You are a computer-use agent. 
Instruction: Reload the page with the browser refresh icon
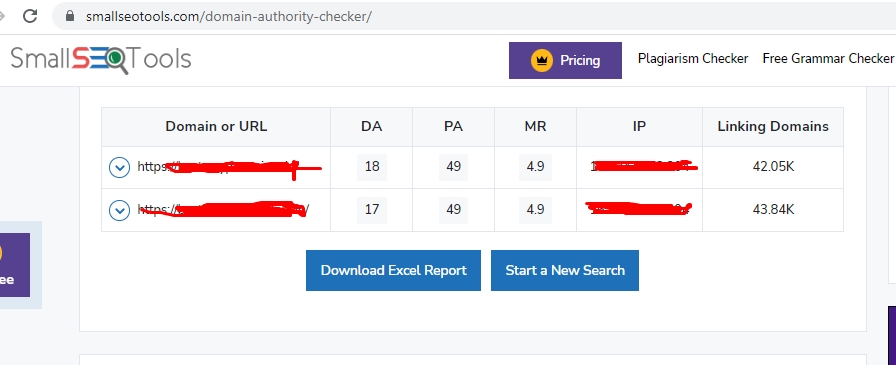[30, 16]
